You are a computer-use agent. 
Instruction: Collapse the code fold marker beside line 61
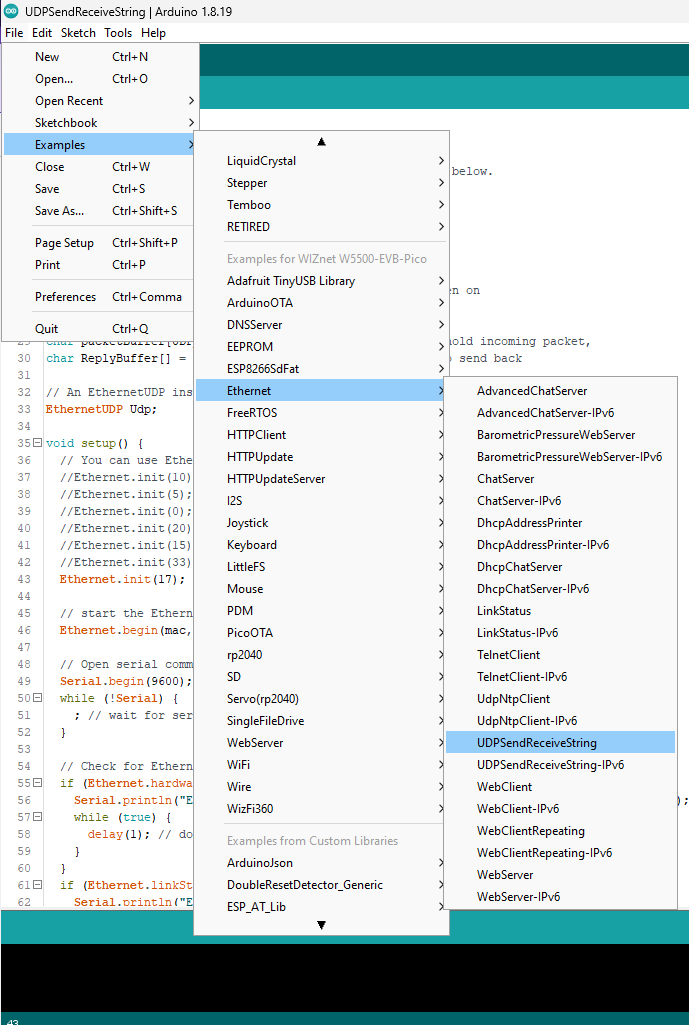coord(37,884)
